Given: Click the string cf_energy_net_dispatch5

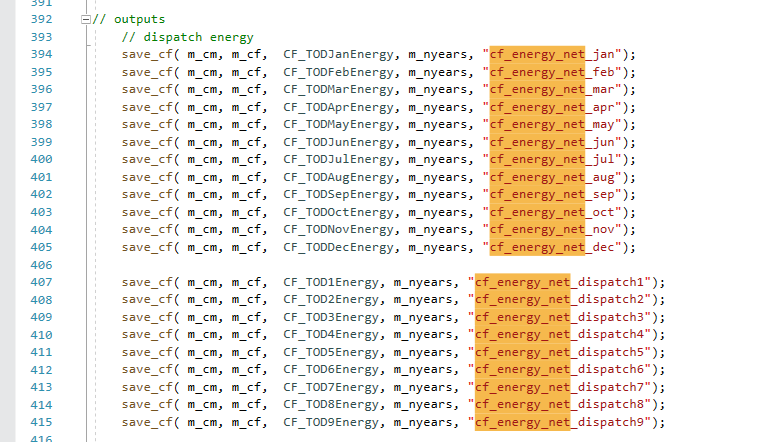Looking at the screenshot, I should coord(559,352).
